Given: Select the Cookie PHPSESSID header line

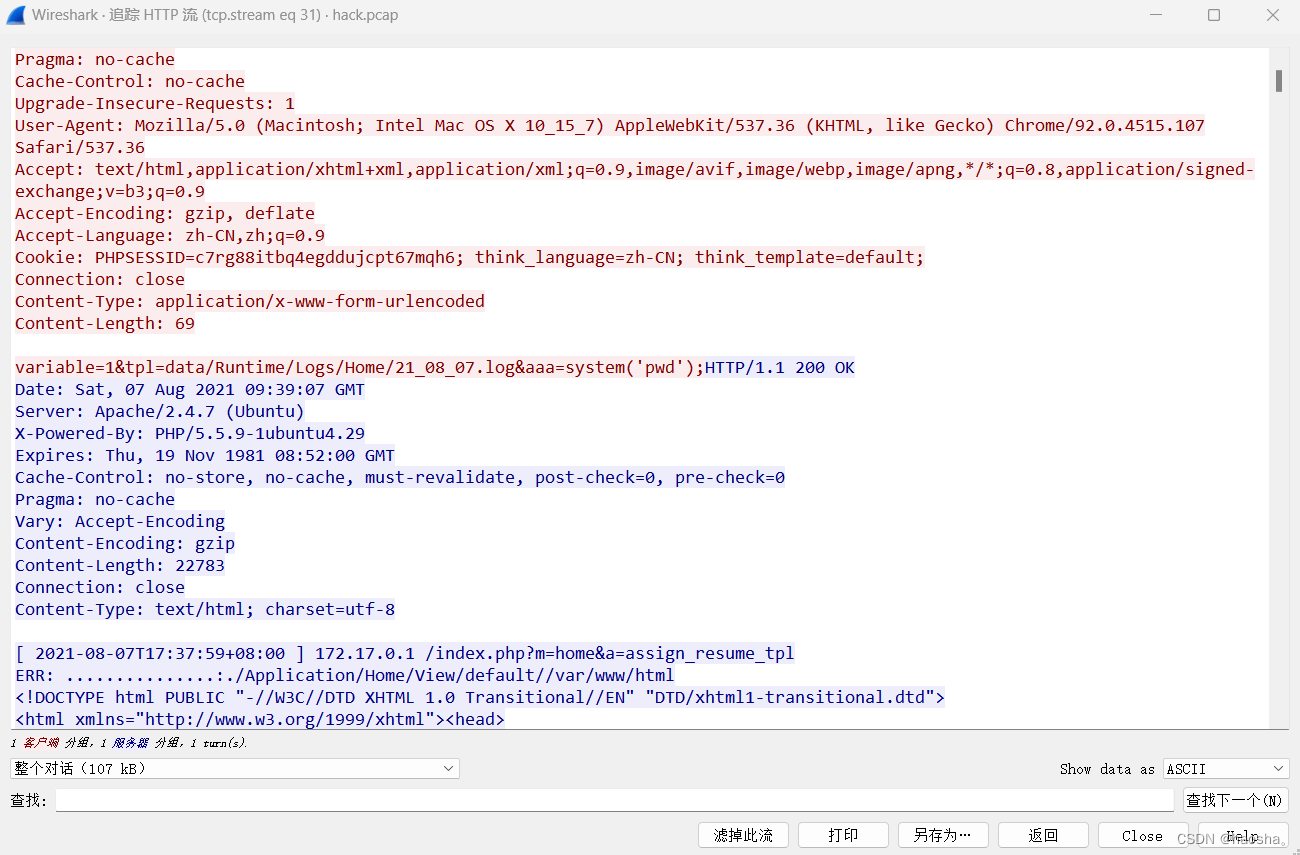Looking at the screenshot, I should (468, 257).
